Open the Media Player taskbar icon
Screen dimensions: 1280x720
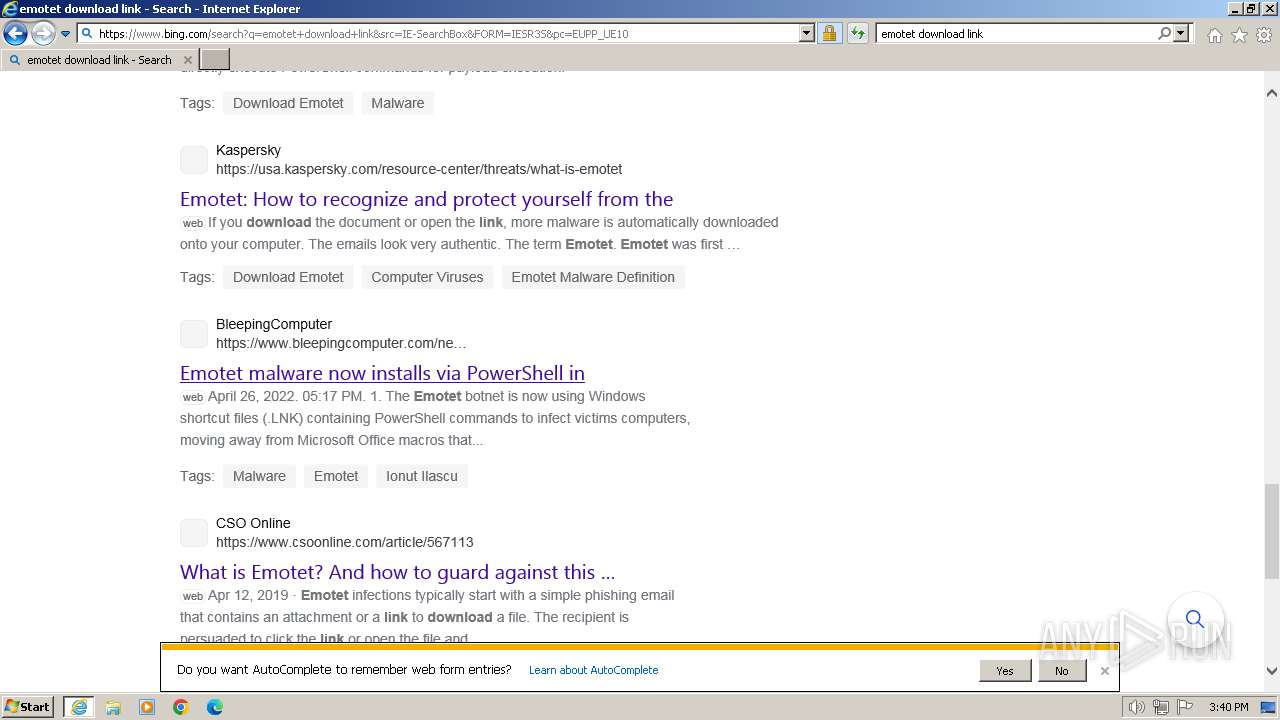pyautogui.click(x=147, y=707)
